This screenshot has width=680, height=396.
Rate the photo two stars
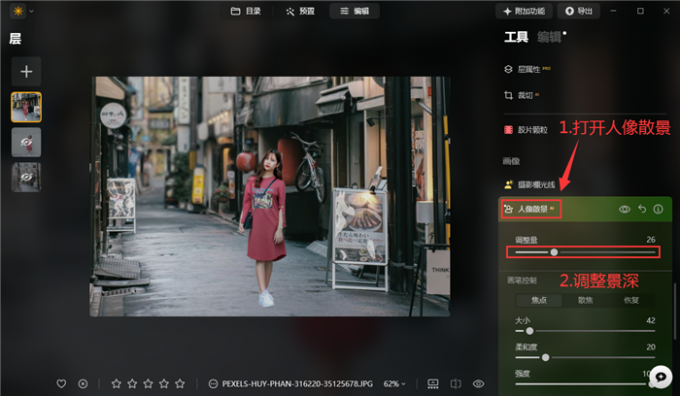click(132, 384)
